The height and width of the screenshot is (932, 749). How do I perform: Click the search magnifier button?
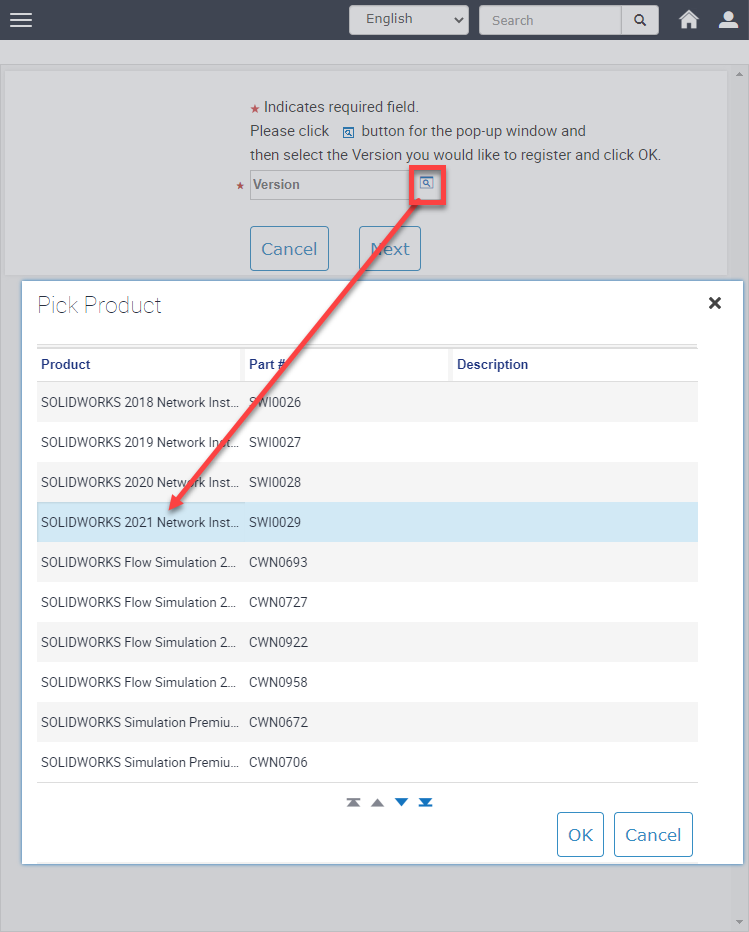point(640,20)
